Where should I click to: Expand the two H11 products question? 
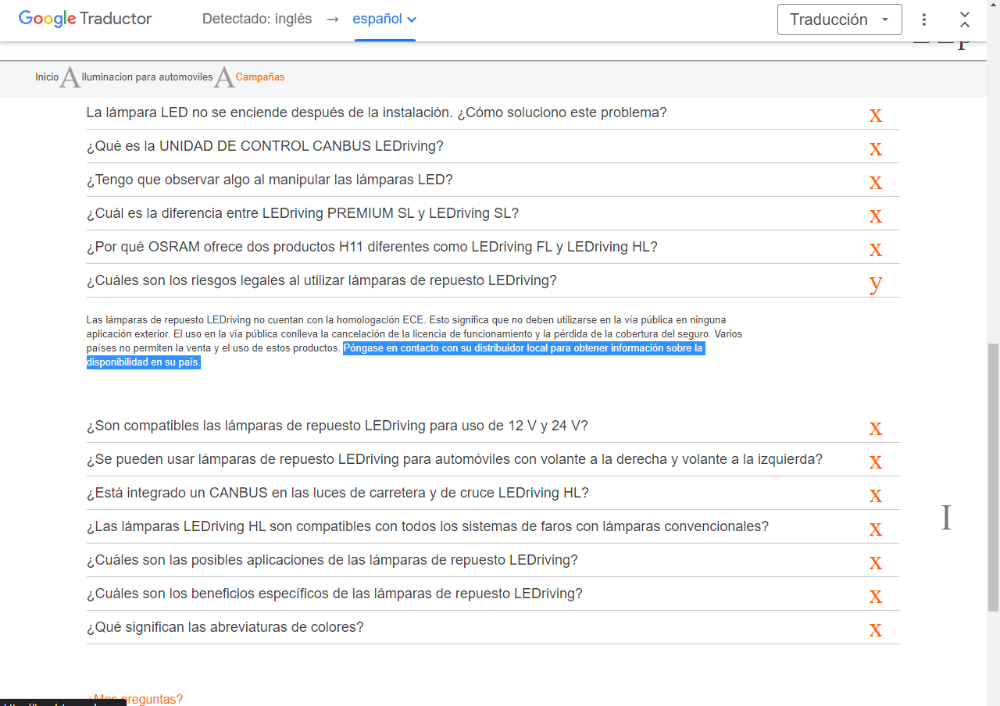coord(493,247)
